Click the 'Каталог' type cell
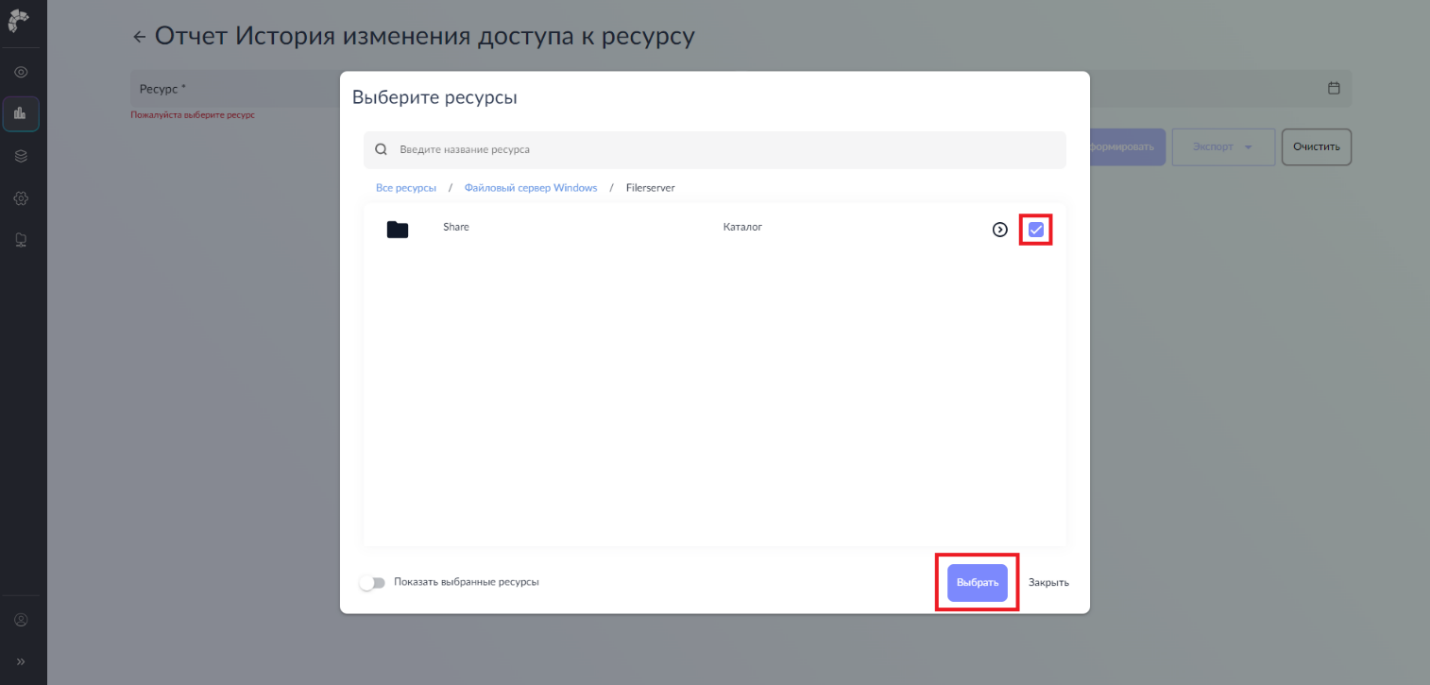Image resolution: width=1430 pixels, height=685 pixels. [x=743, y=227]
